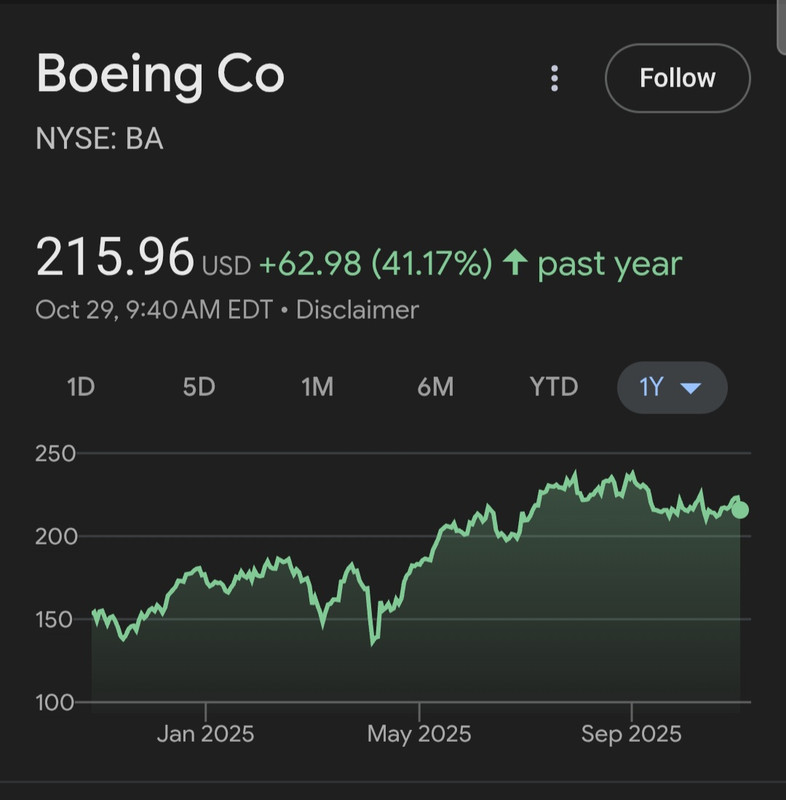The width and height of the screenshot is (786, 800).
Task: Switch to the 1M chart range
Action: click(317, 387)
